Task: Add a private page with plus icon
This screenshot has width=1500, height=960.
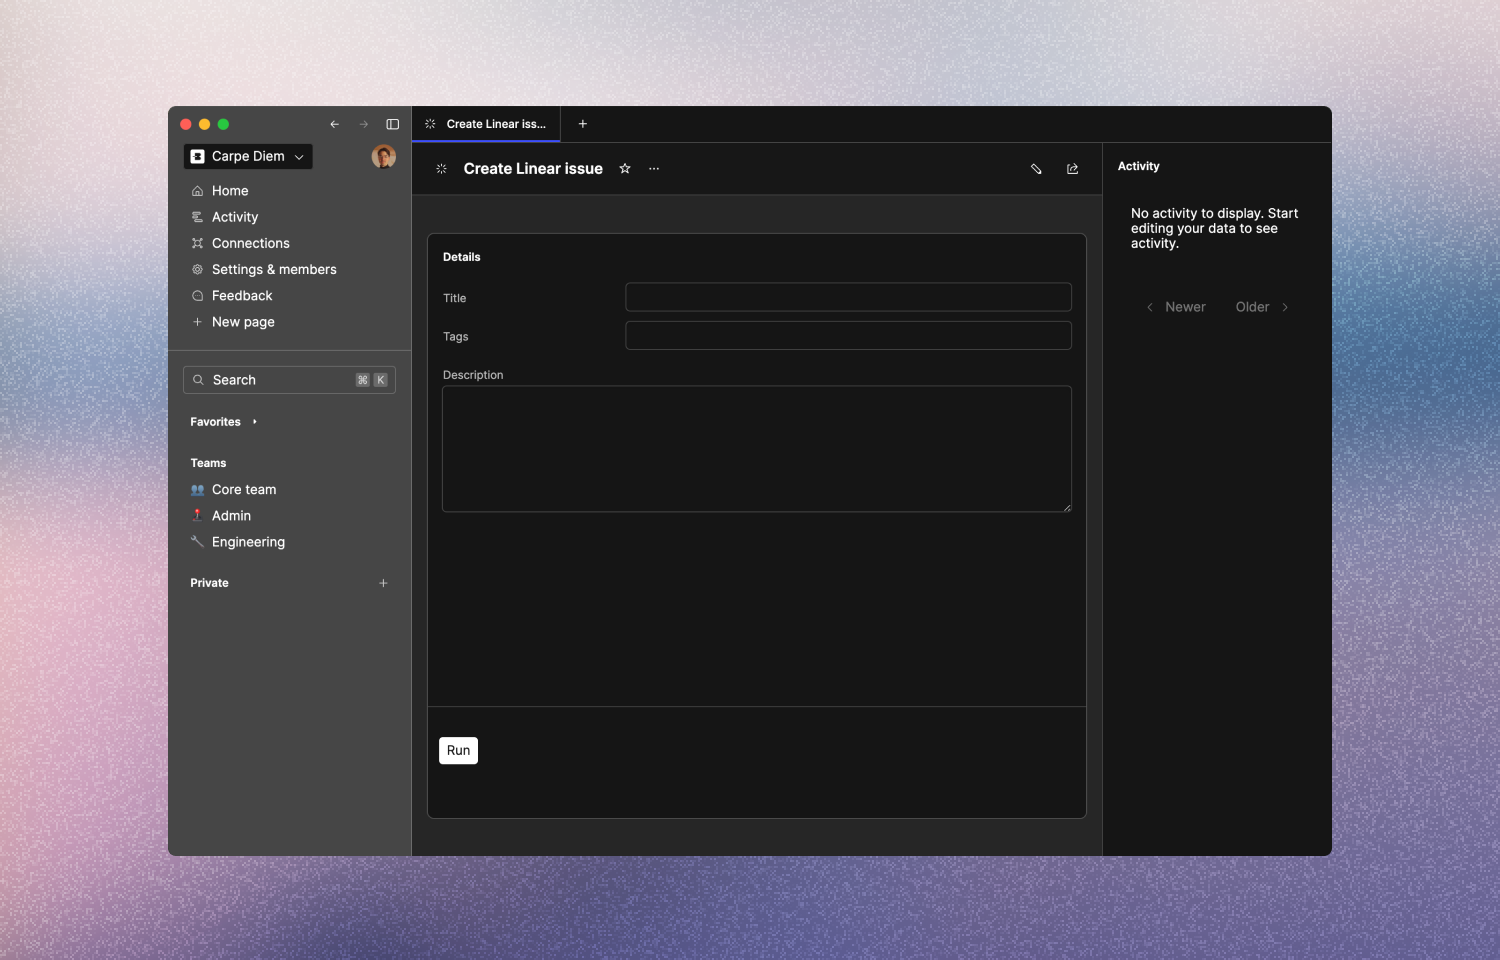Action: [383, 583]
